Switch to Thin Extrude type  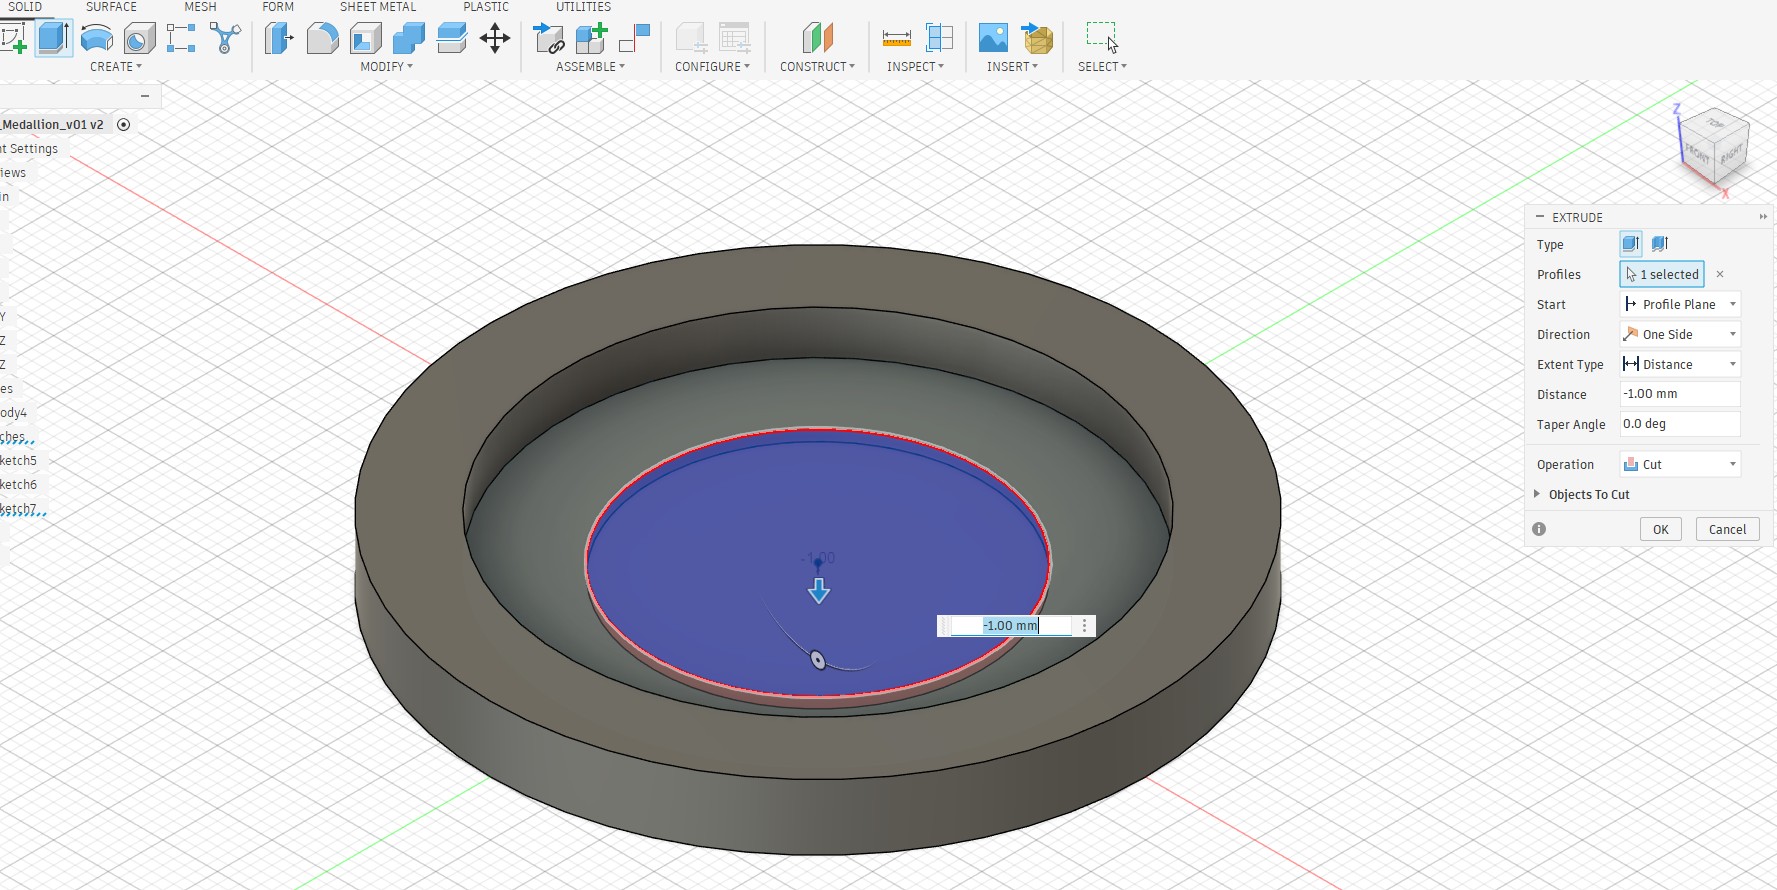pos(1660,244)
